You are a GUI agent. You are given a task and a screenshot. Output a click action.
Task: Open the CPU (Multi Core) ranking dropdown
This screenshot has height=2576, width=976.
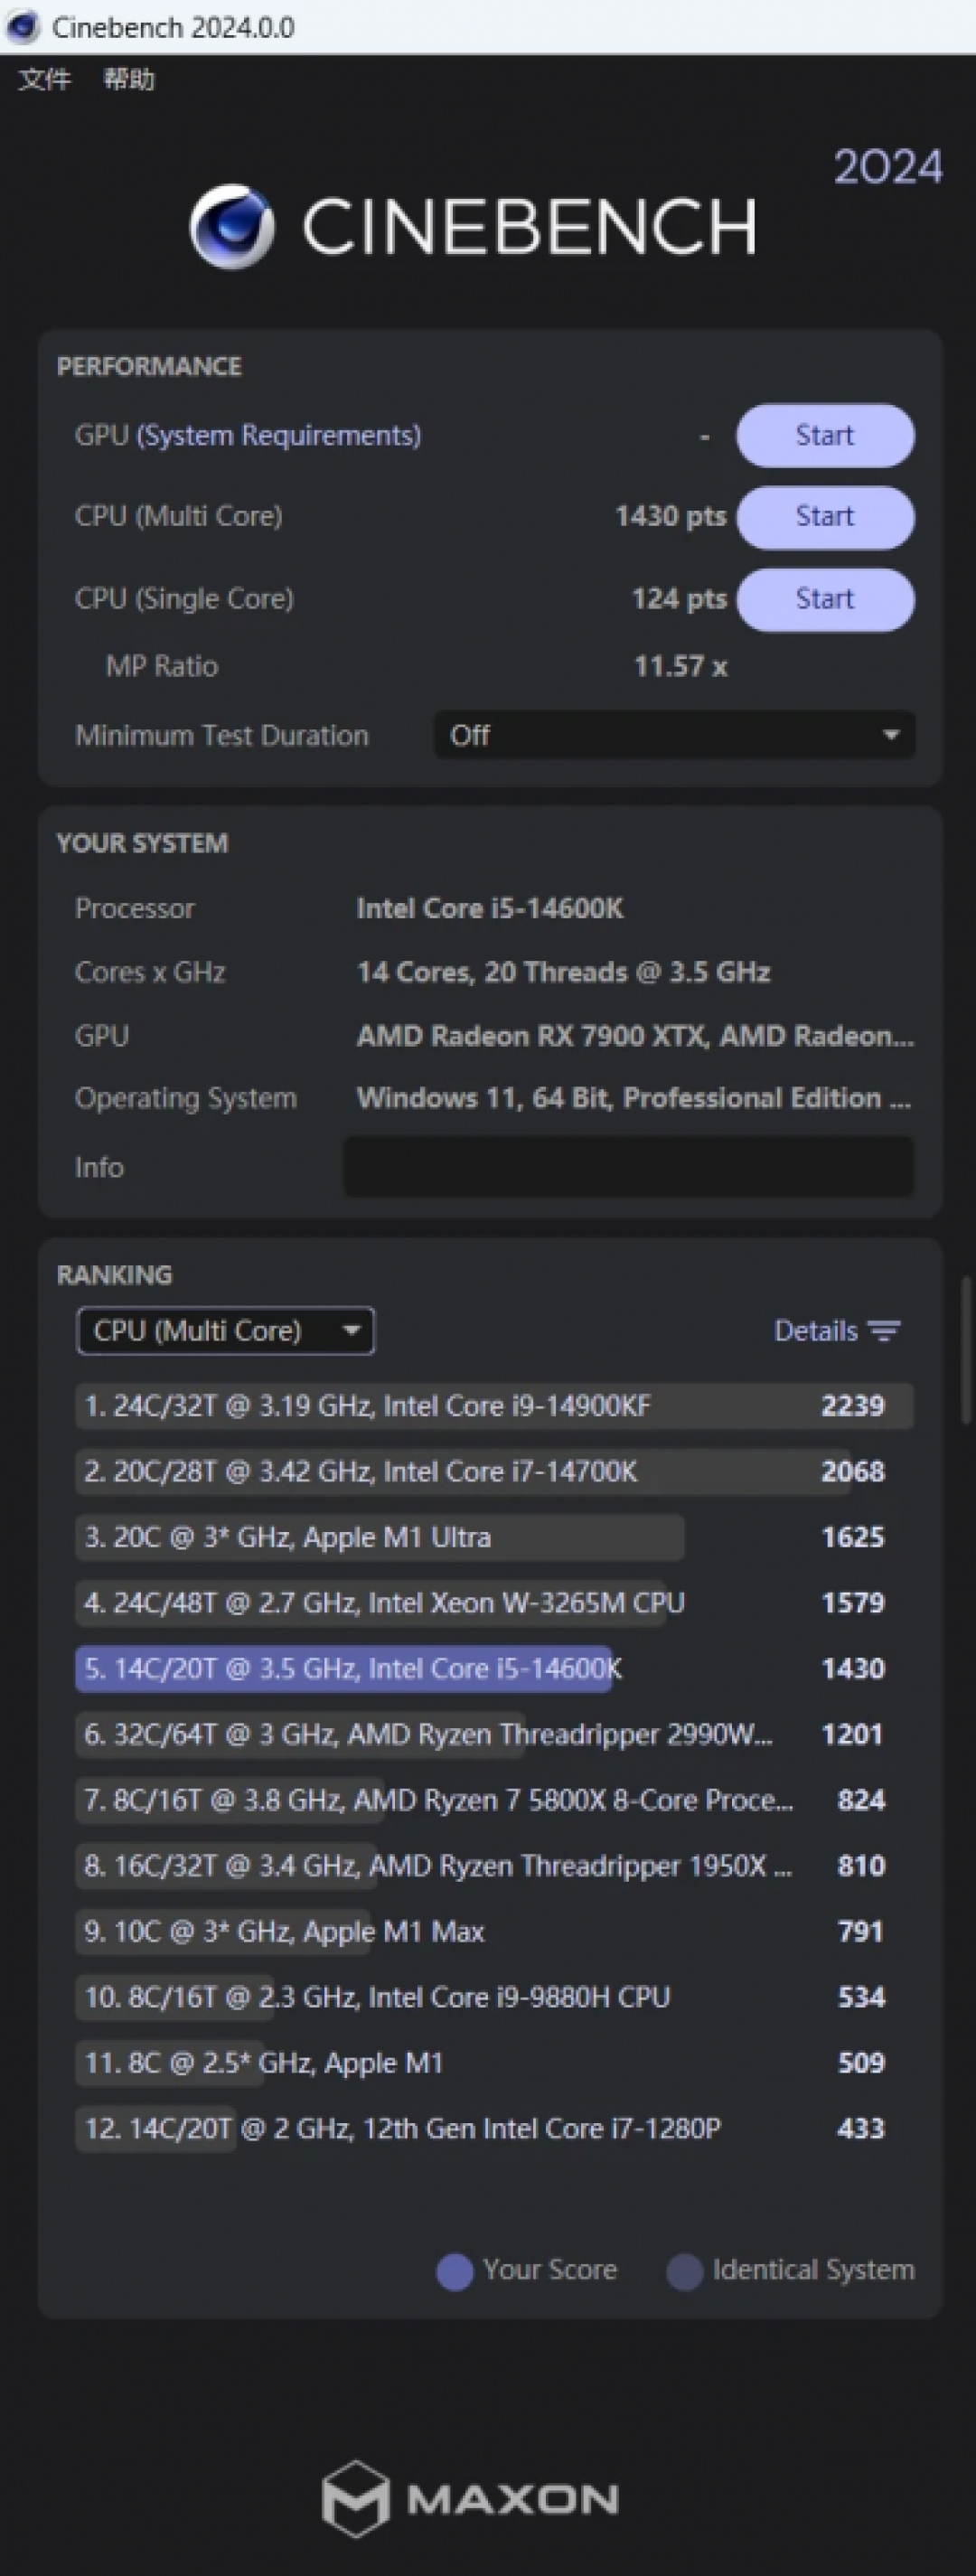(225, 1331)
